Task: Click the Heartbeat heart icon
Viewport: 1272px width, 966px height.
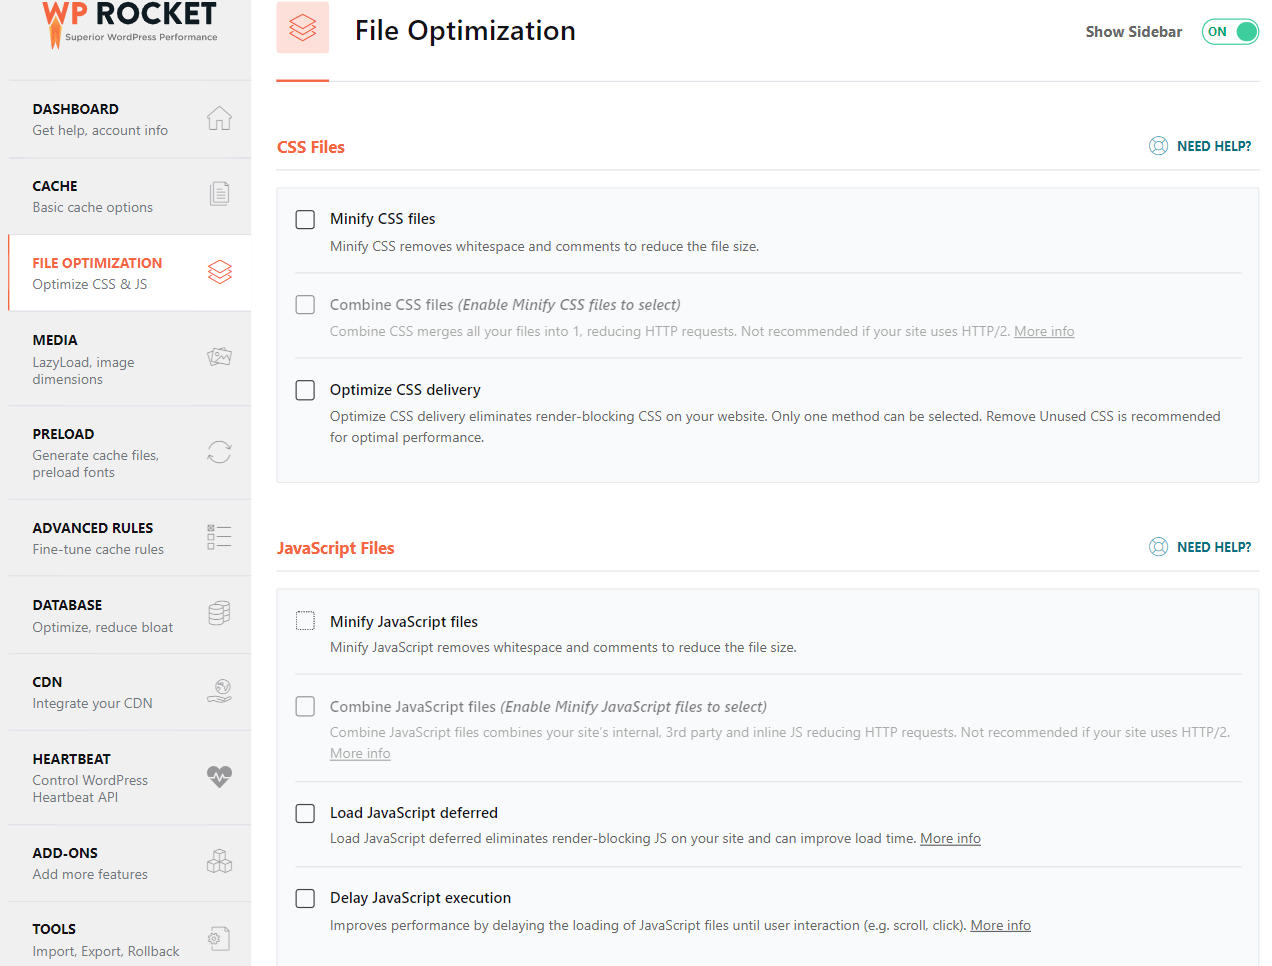Action: point(219,776)
